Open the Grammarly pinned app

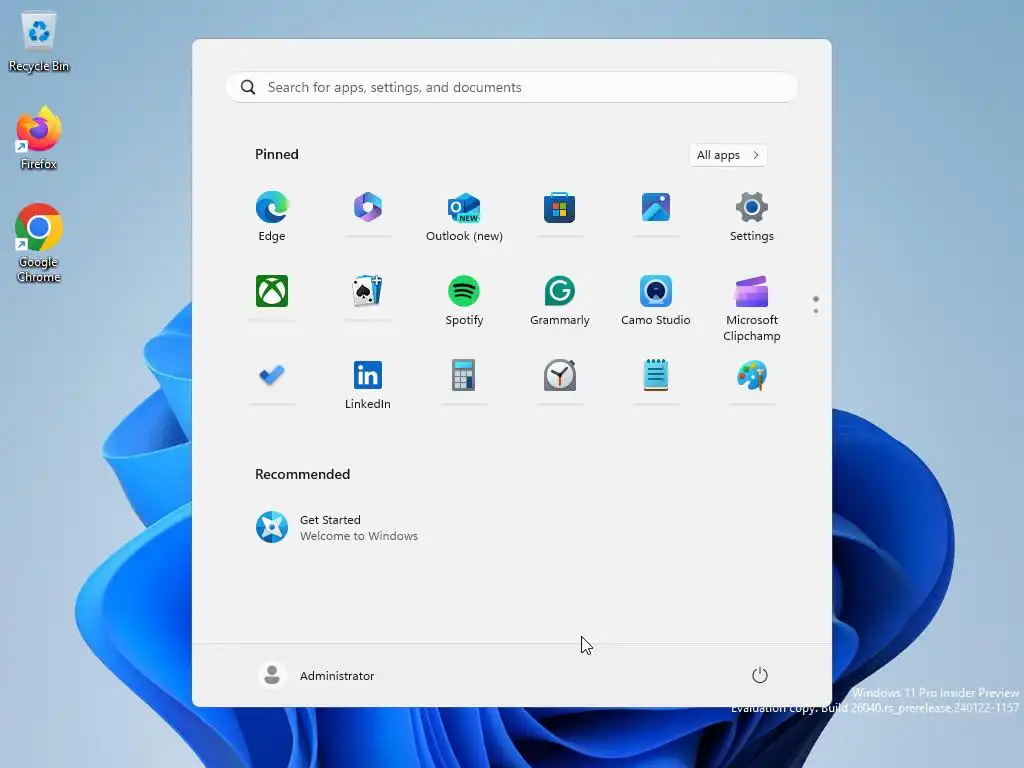[560, 300]
